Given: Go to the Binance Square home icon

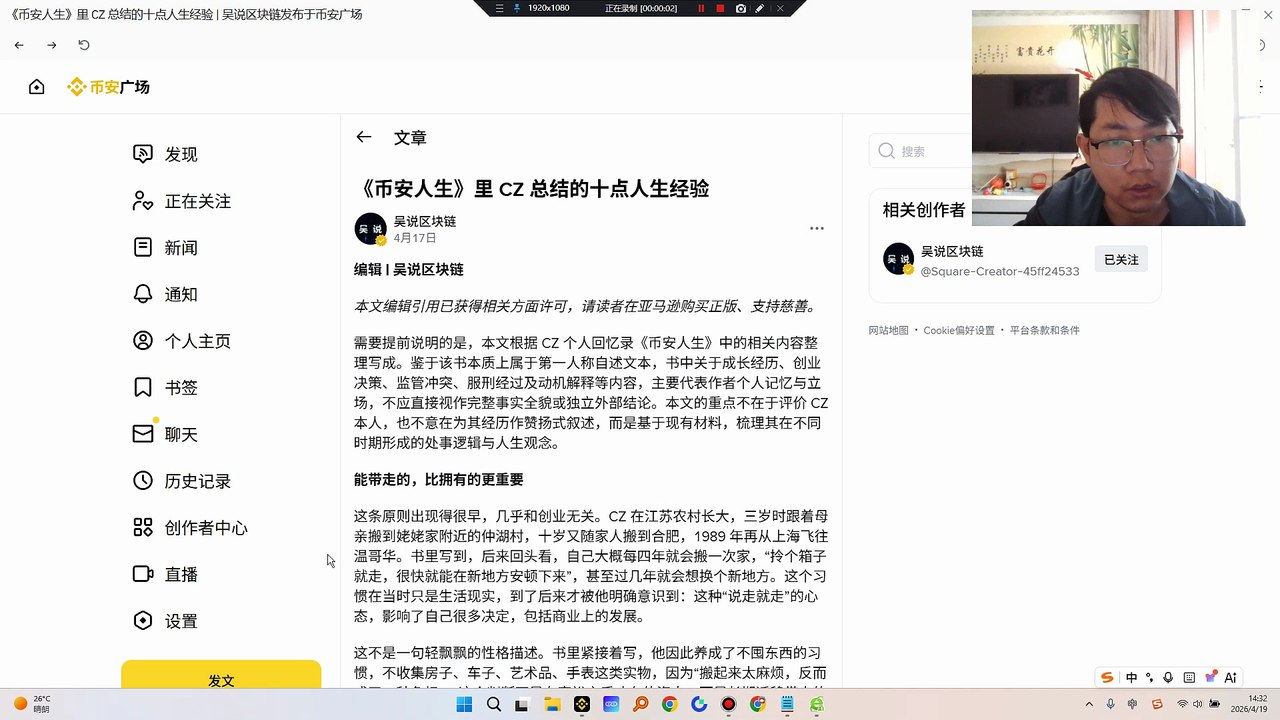Looking at the screenshot, I should (37, 87).
